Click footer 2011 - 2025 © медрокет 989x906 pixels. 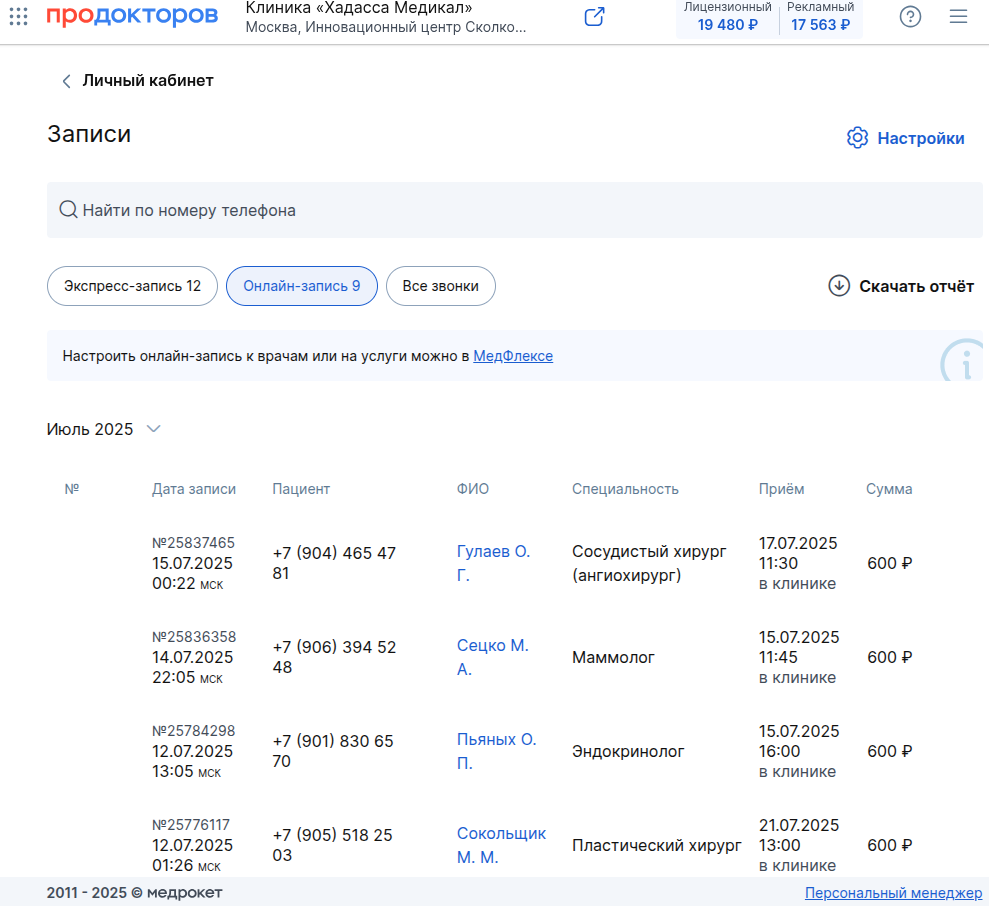point(134,893)
